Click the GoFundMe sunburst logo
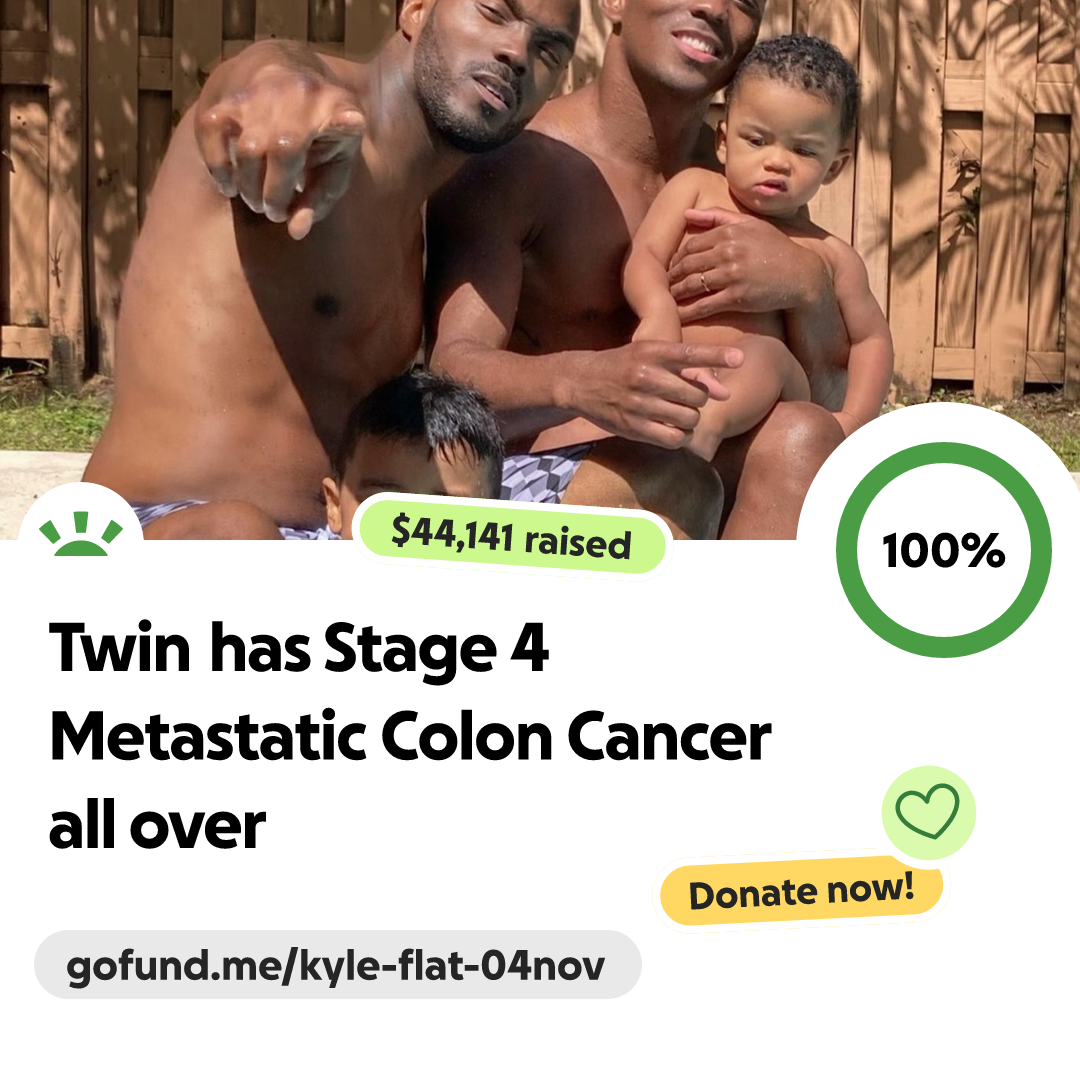This screenshot has height=1080, width=1080. pos(81,534)
